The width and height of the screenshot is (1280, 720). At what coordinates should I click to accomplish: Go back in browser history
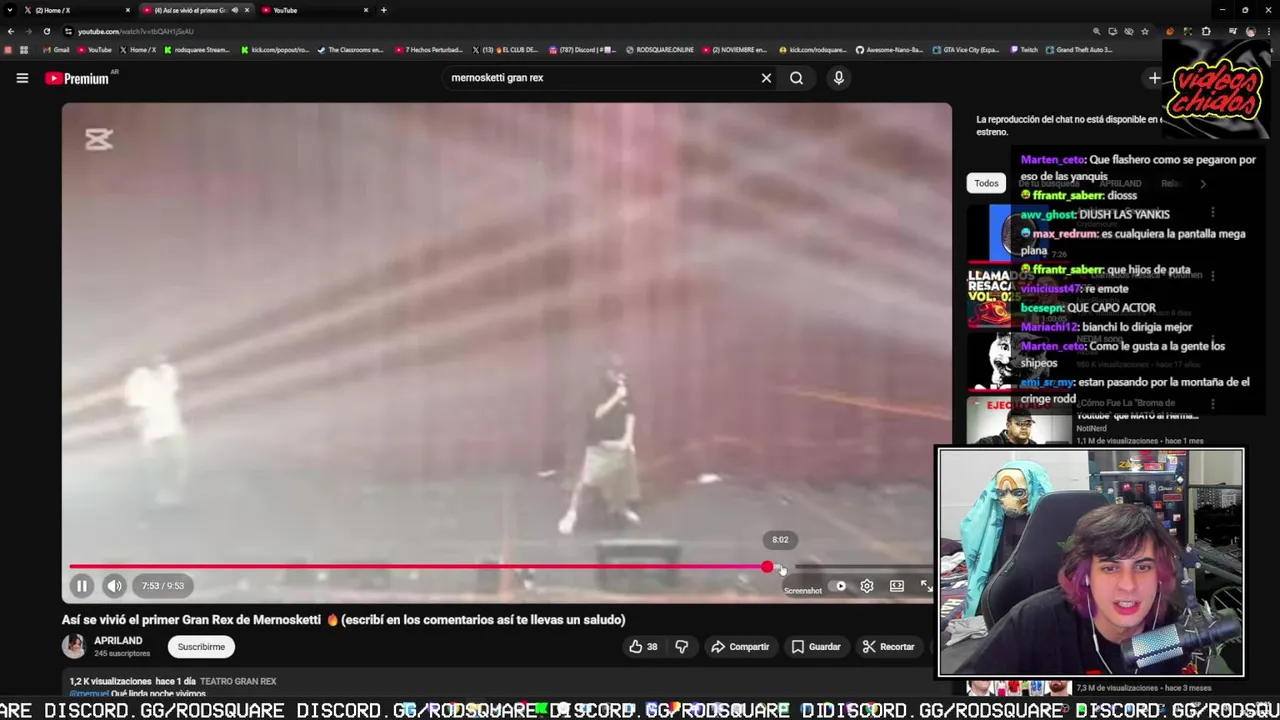click(11, 31)
